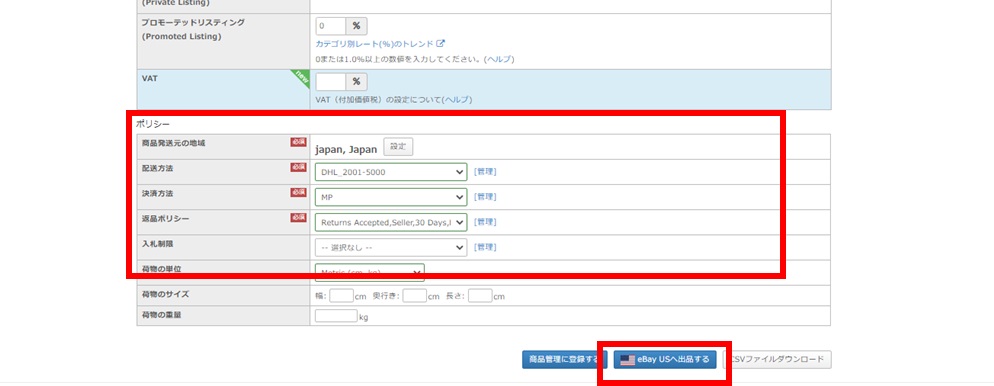Open the DHL_2001-5000 shipping method dropdown

pyautogui.click(x=391, y=172)
